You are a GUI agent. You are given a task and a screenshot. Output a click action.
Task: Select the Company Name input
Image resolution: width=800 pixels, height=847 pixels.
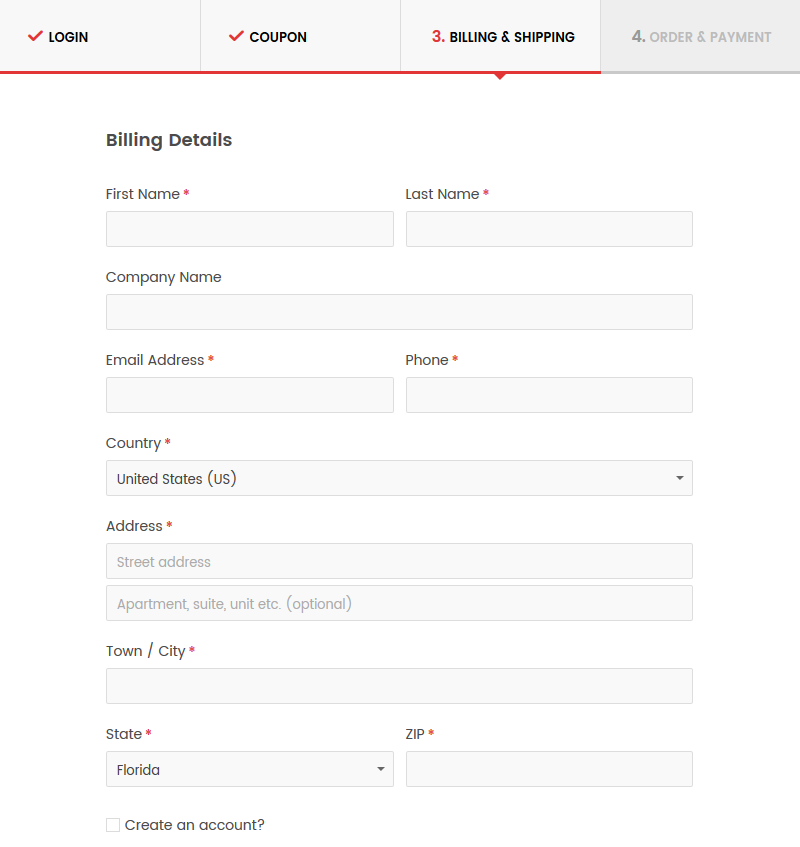click(x=399, y=312)
